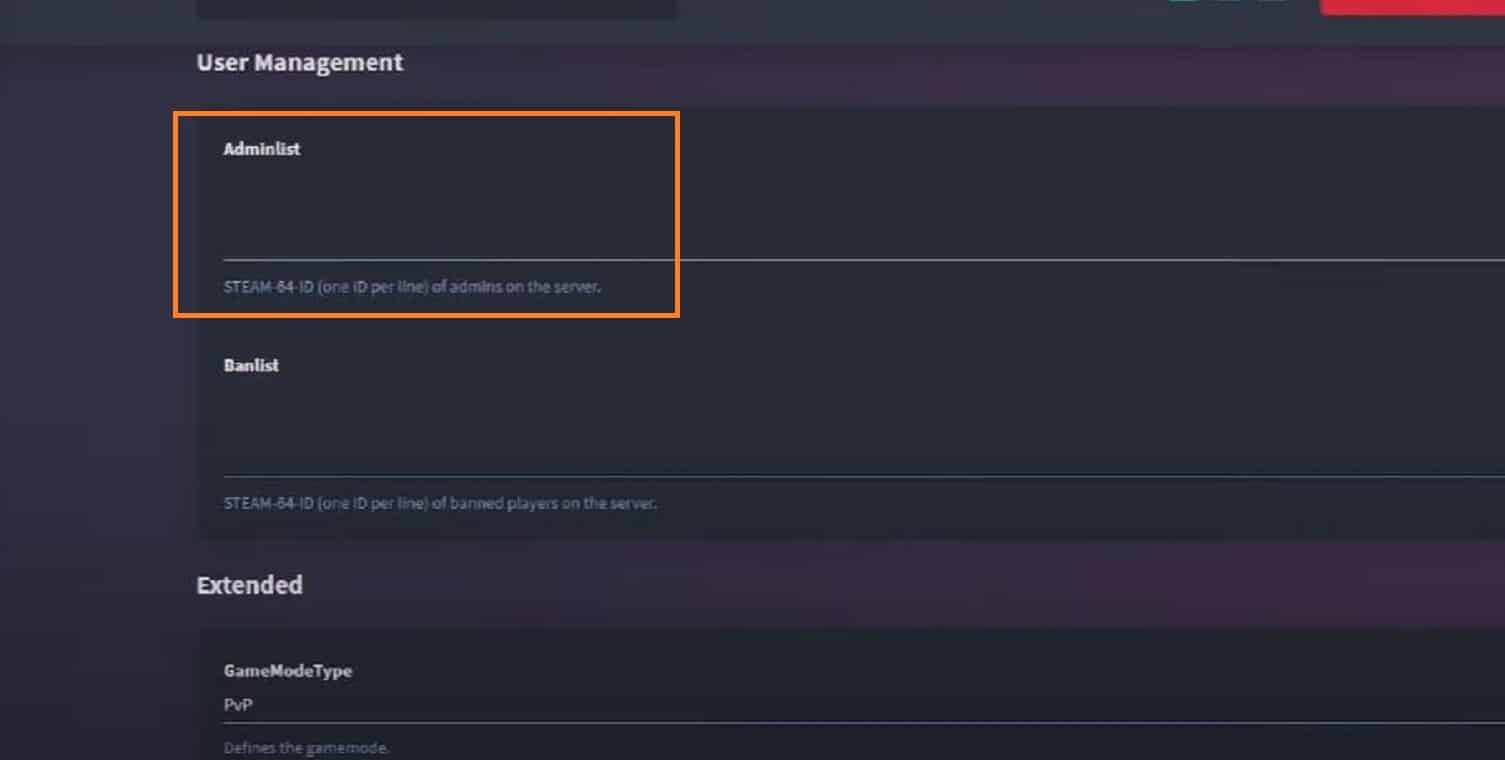Select the Adminlist field label
Screen dimensions: 1505x760
pyautogui.click(x=262, y=149)
